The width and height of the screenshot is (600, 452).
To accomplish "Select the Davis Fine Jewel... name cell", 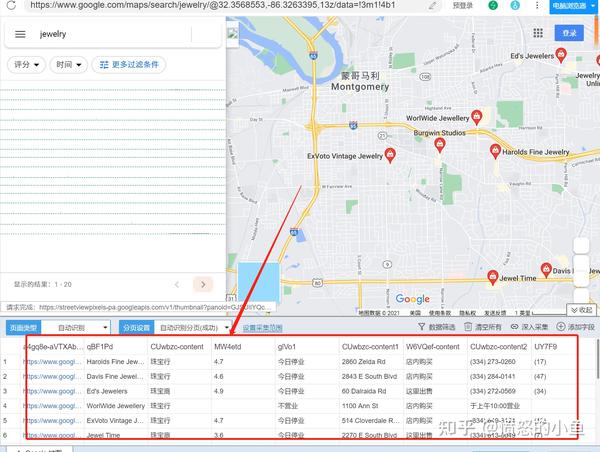I will [115, 377].
